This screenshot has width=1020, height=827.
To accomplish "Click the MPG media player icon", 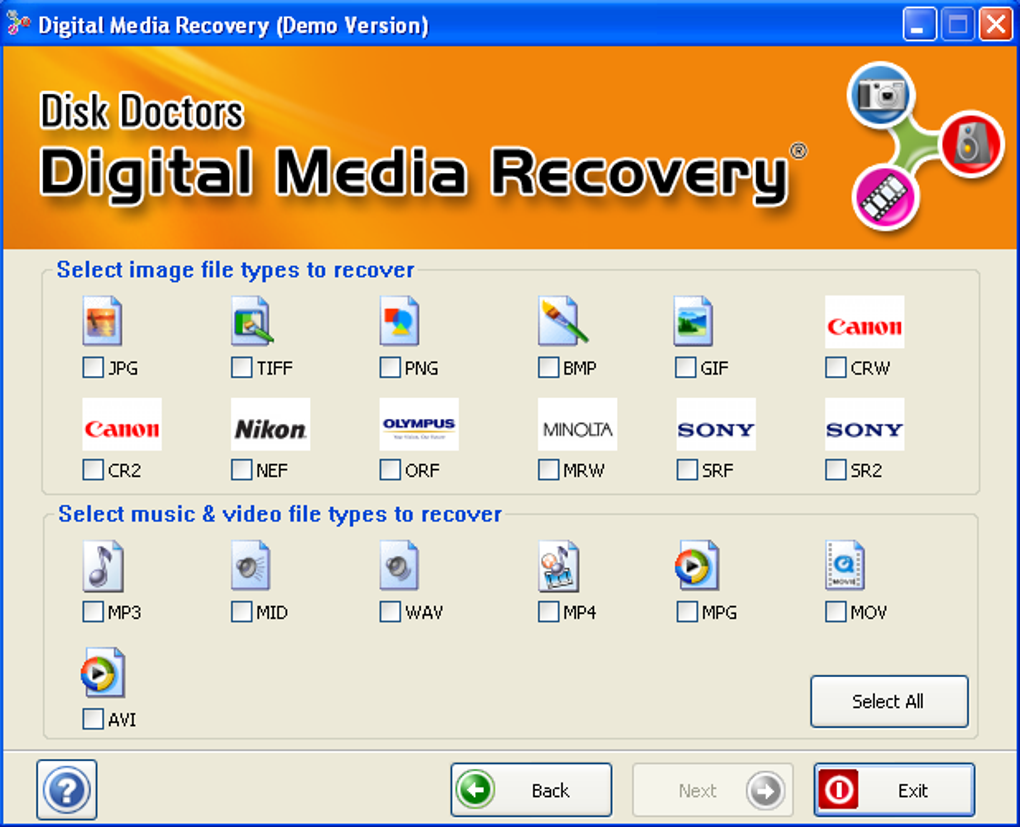I will 697,565.
